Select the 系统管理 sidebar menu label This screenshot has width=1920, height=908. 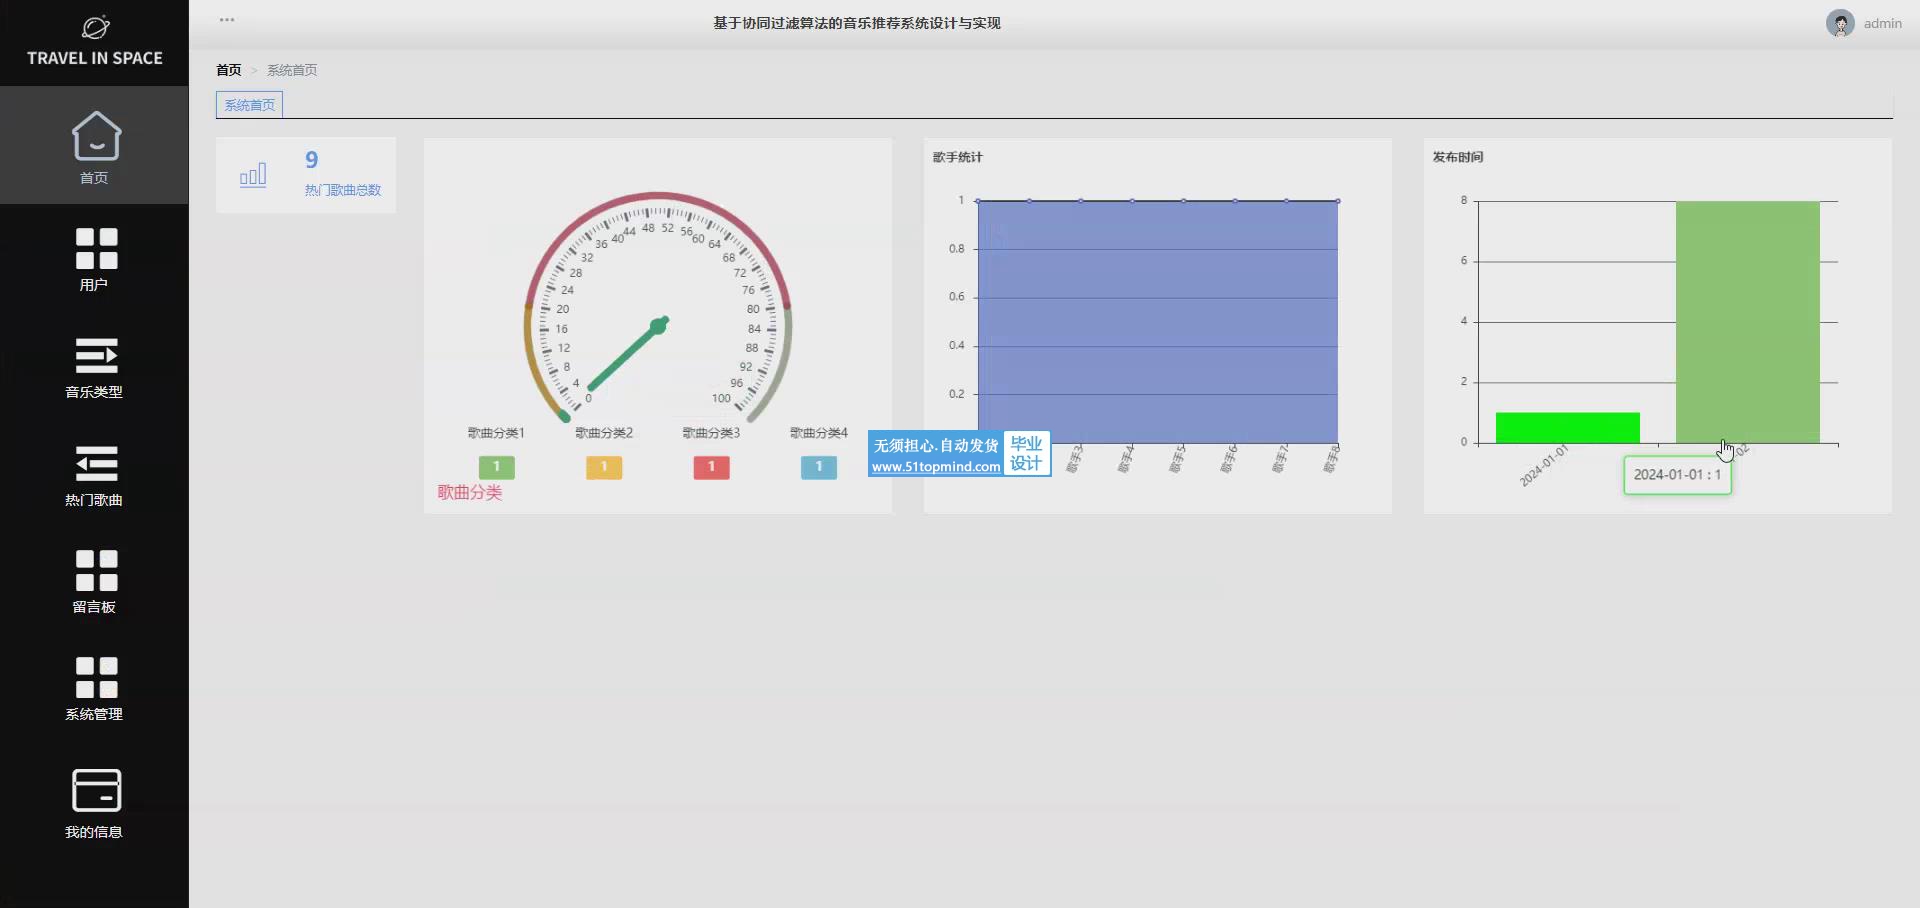(94, 714)
